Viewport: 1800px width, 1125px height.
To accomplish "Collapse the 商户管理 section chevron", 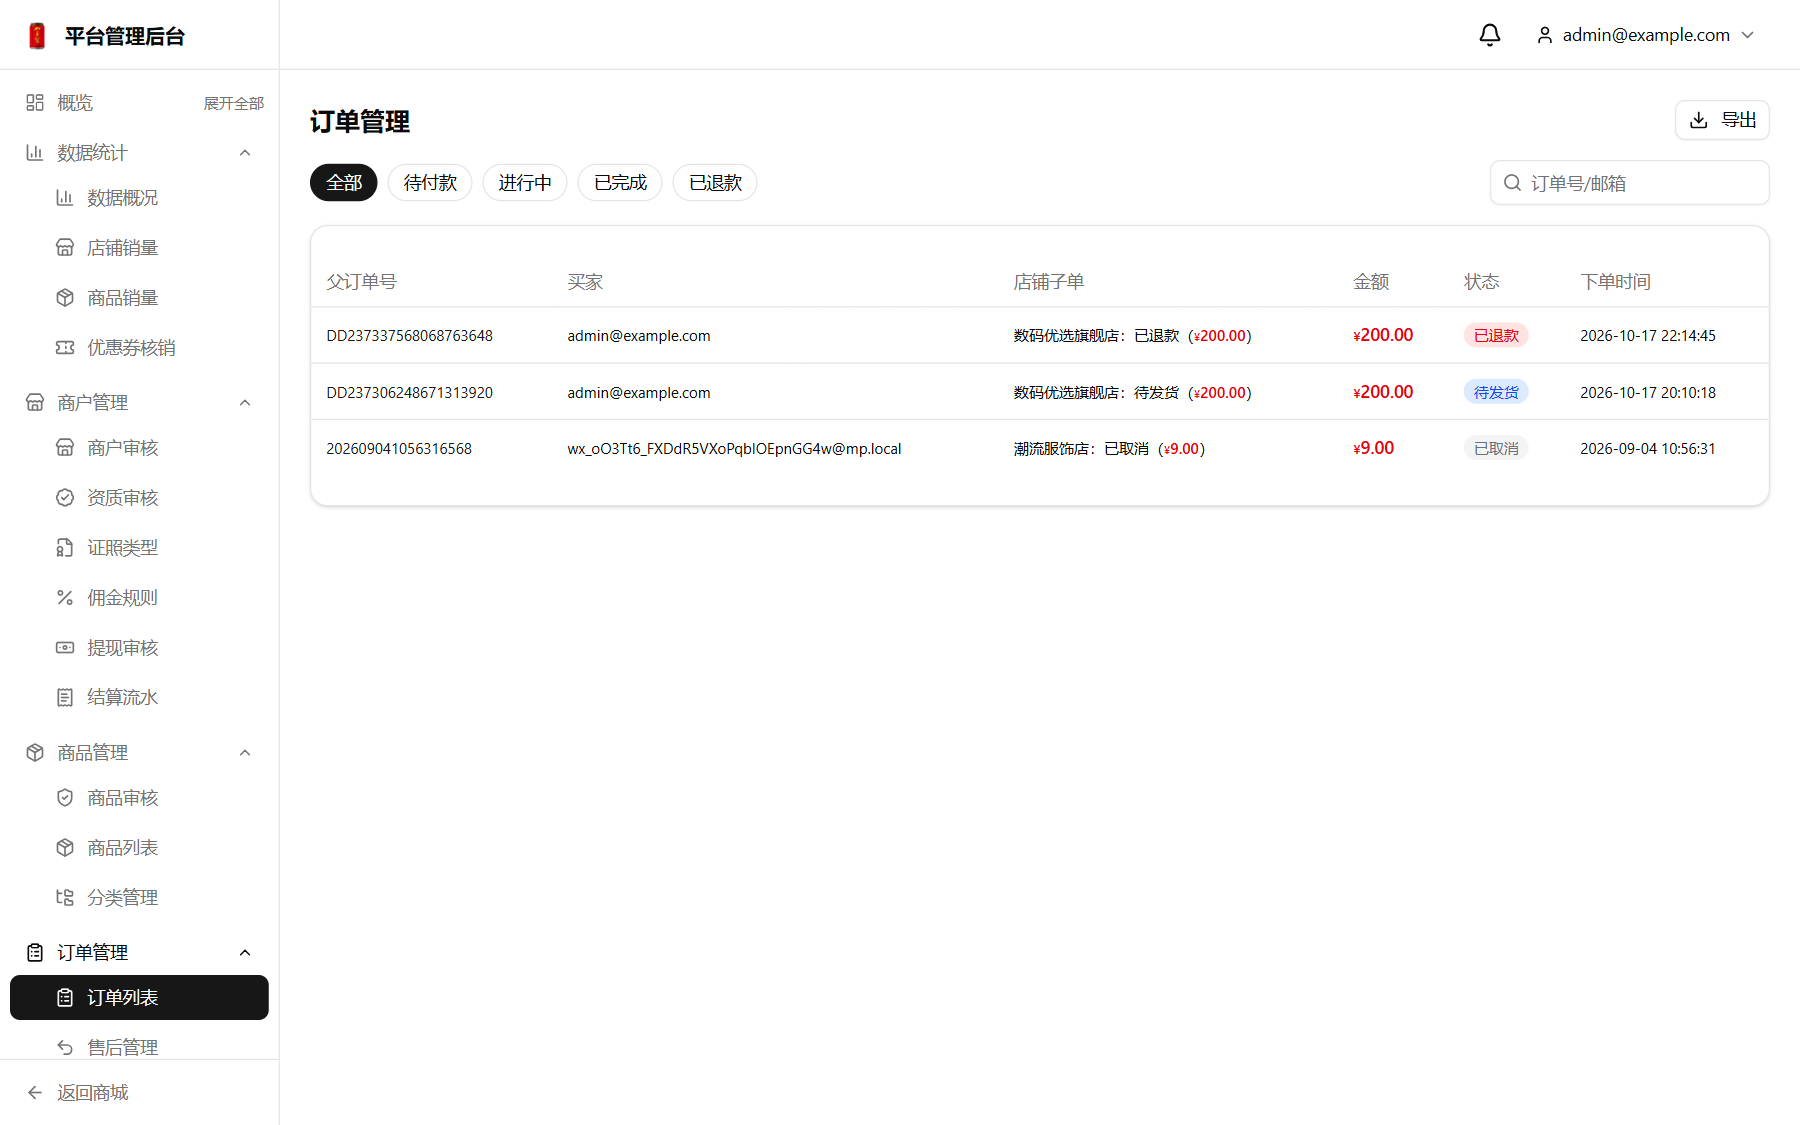I will click(245, 403).
